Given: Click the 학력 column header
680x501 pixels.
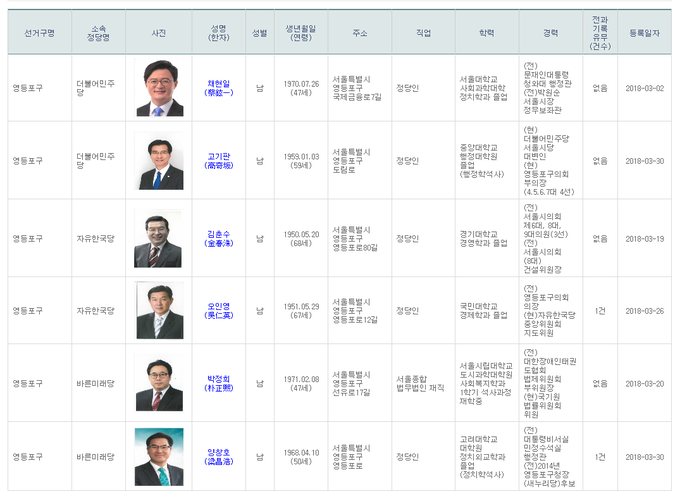Looking at the screenshot, I should click(x=486, y=33).
